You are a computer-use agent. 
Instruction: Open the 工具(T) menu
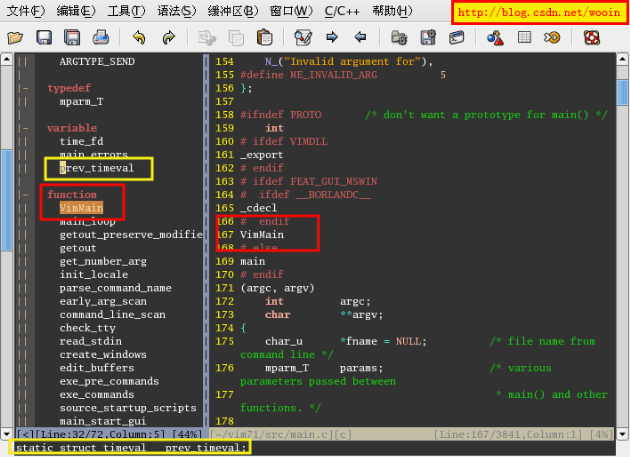(126, 11)
